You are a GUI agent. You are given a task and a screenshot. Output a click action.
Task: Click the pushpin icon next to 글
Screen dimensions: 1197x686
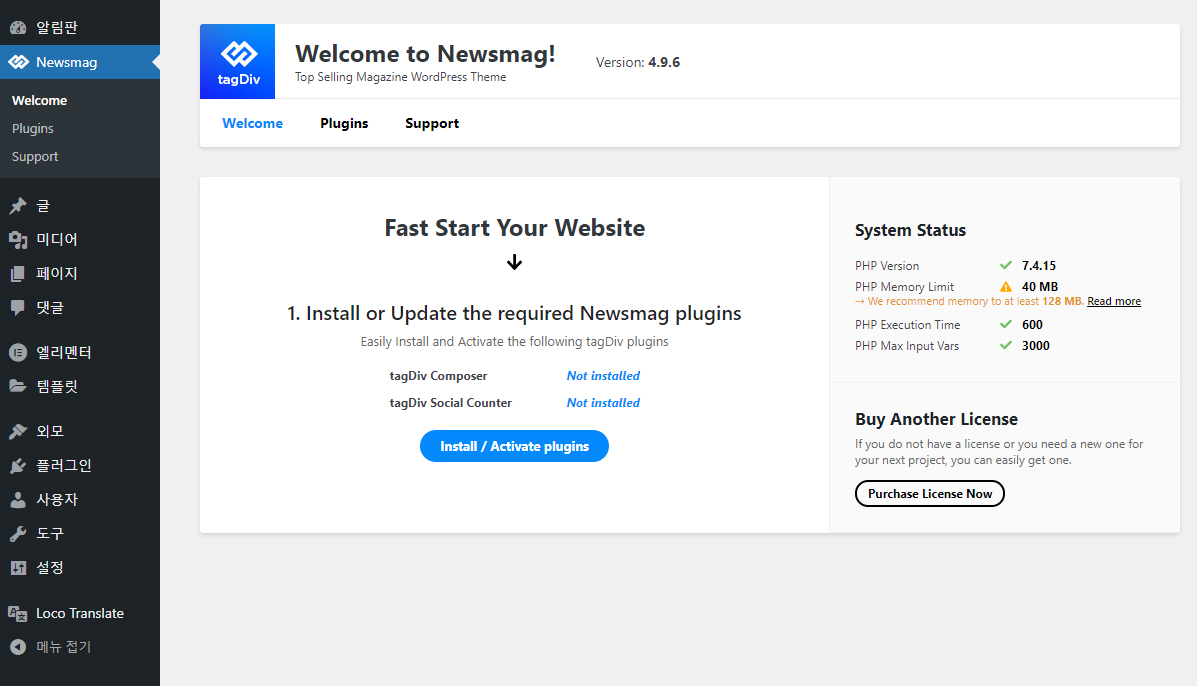click(x=18, y=205)
